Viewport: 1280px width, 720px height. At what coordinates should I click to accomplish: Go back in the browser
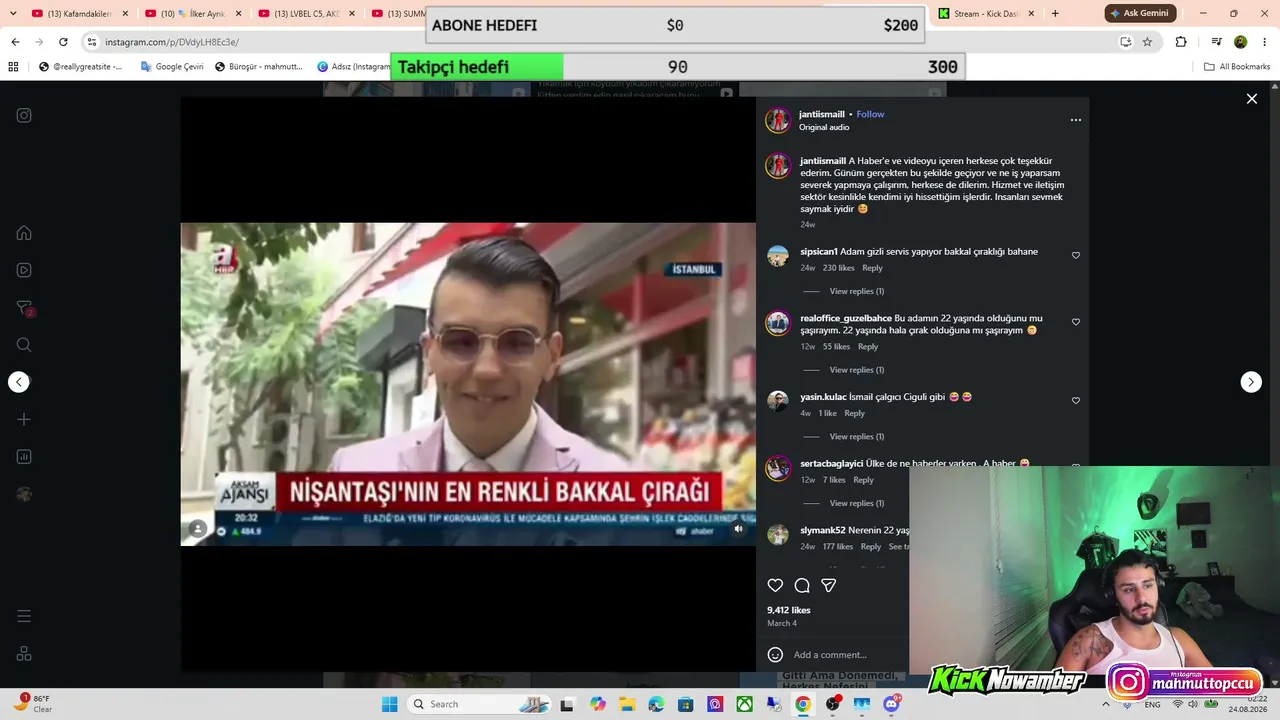(15, 42)
